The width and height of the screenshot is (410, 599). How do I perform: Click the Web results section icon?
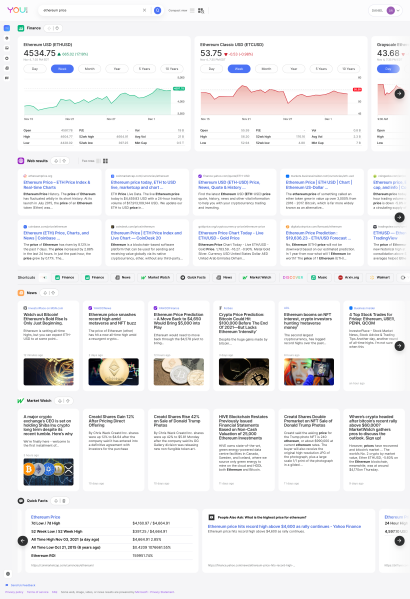pyautogui.click(x=21, y=161)
